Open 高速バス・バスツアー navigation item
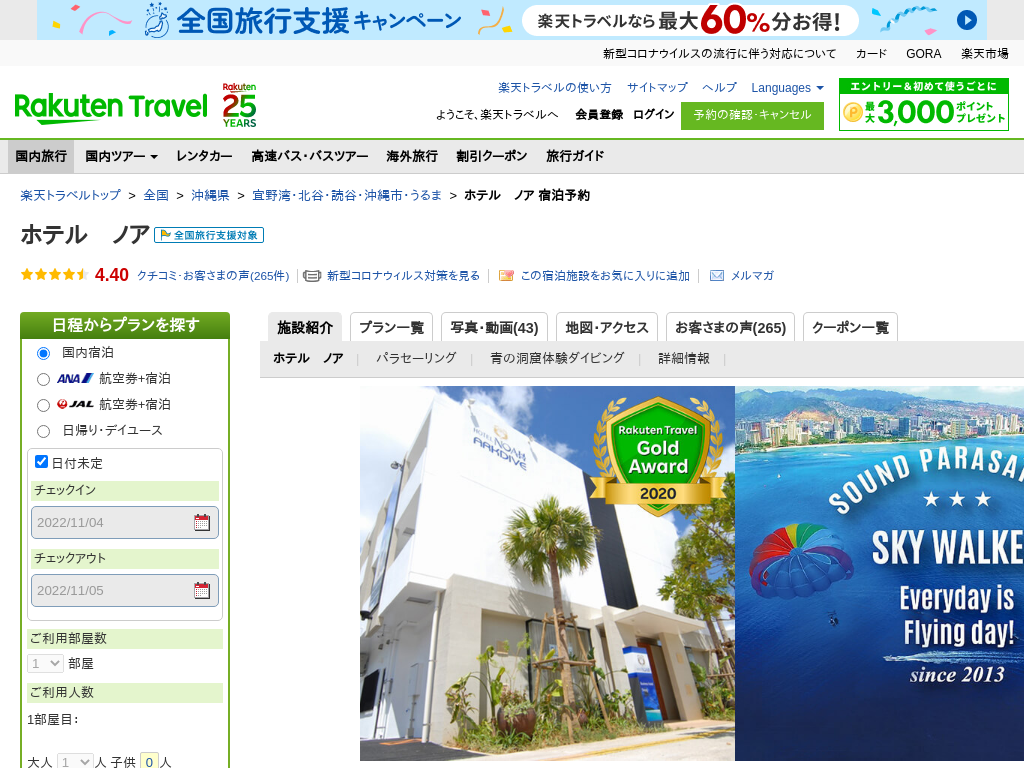Screen dimensions: 1024x768 coord(310,156)
